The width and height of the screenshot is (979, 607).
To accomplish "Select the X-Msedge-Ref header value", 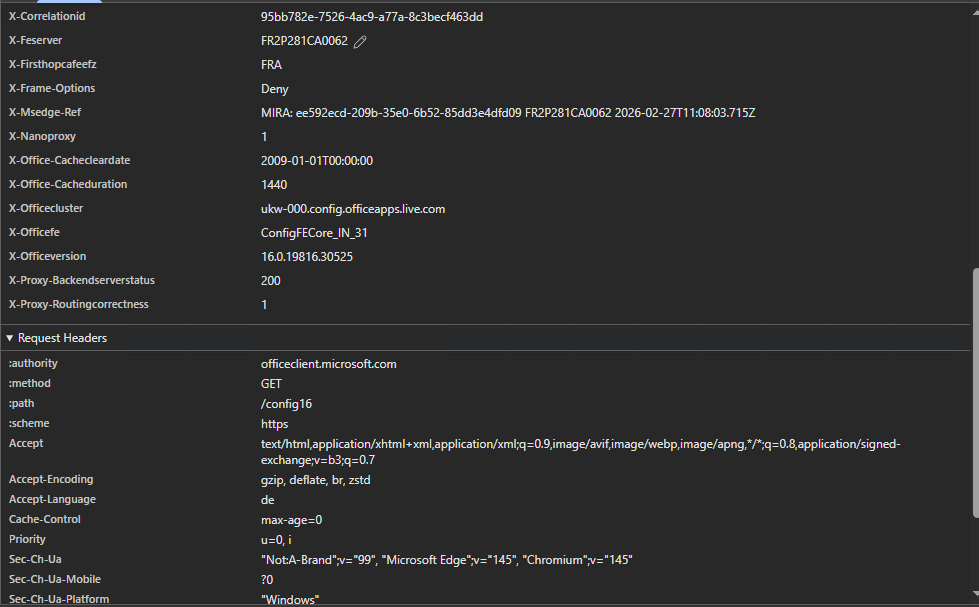I will (x=507, y=113).
